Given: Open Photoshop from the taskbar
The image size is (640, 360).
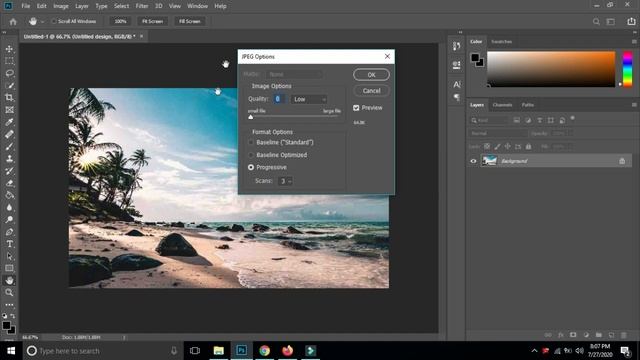Looking at the screenshot, I should coord(241,351).
